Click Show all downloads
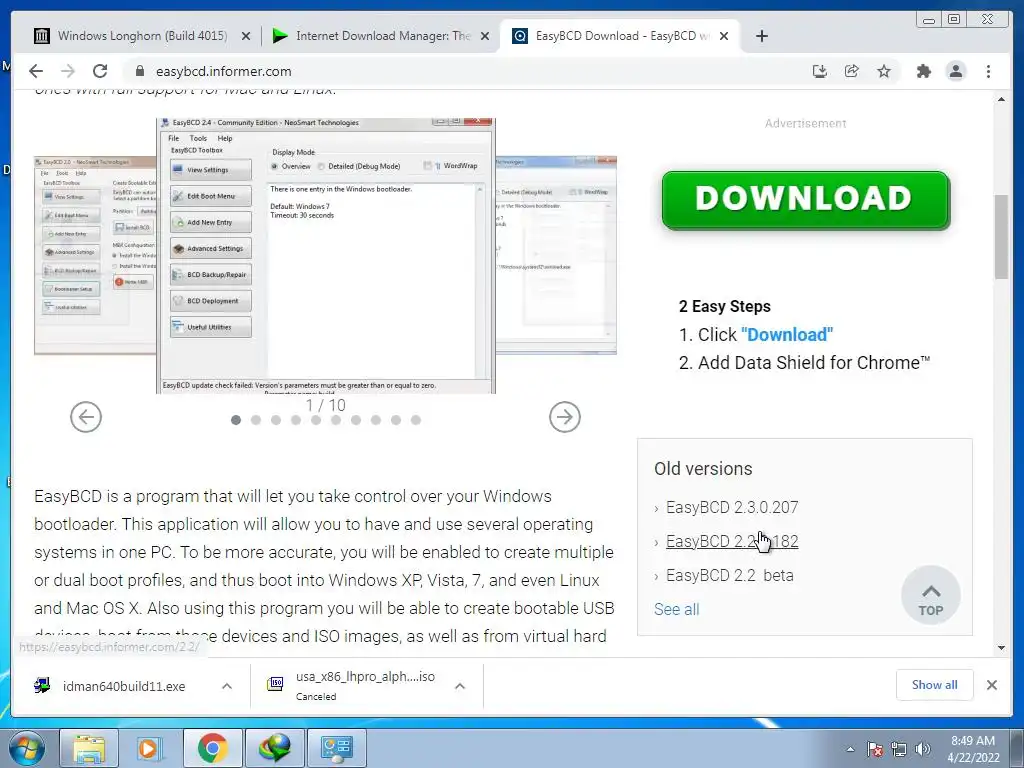 tap(935, 684)
